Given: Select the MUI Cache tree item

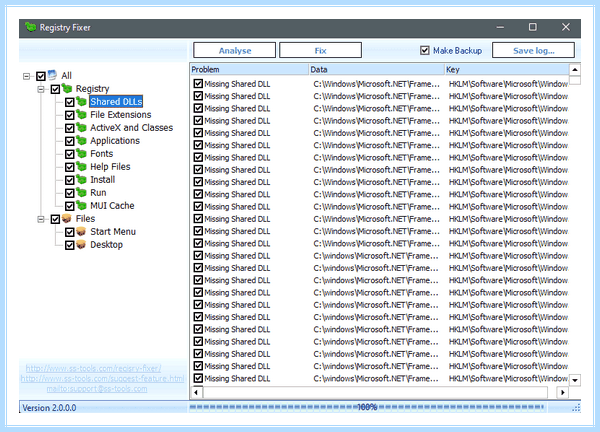Looking at the screenshot, I should pos(112,205).
